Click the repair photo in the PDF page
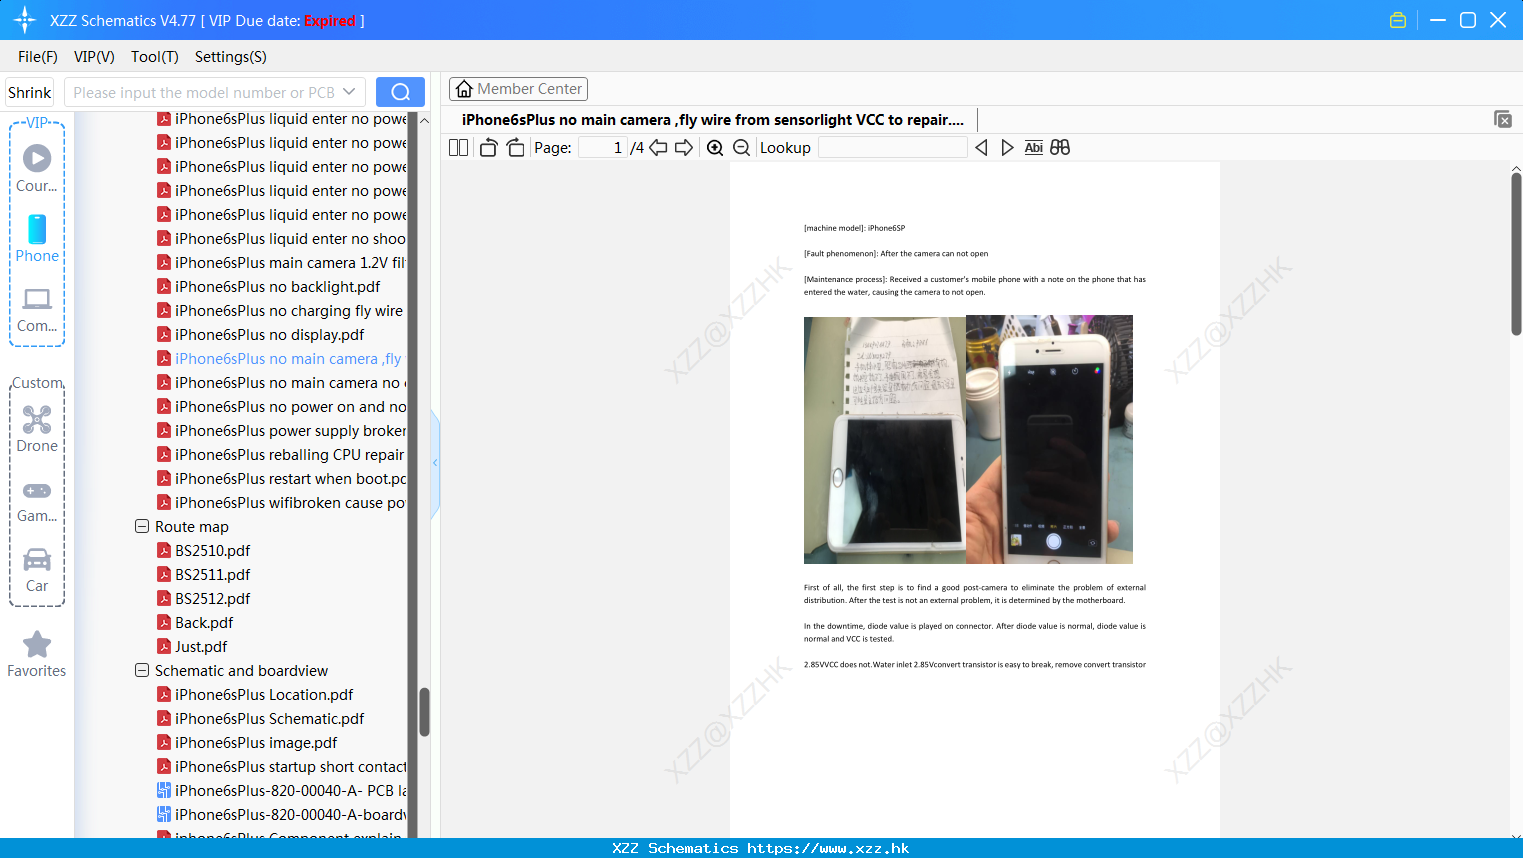The width and height of the screenshot is (1523, 858). click(968, 439)
